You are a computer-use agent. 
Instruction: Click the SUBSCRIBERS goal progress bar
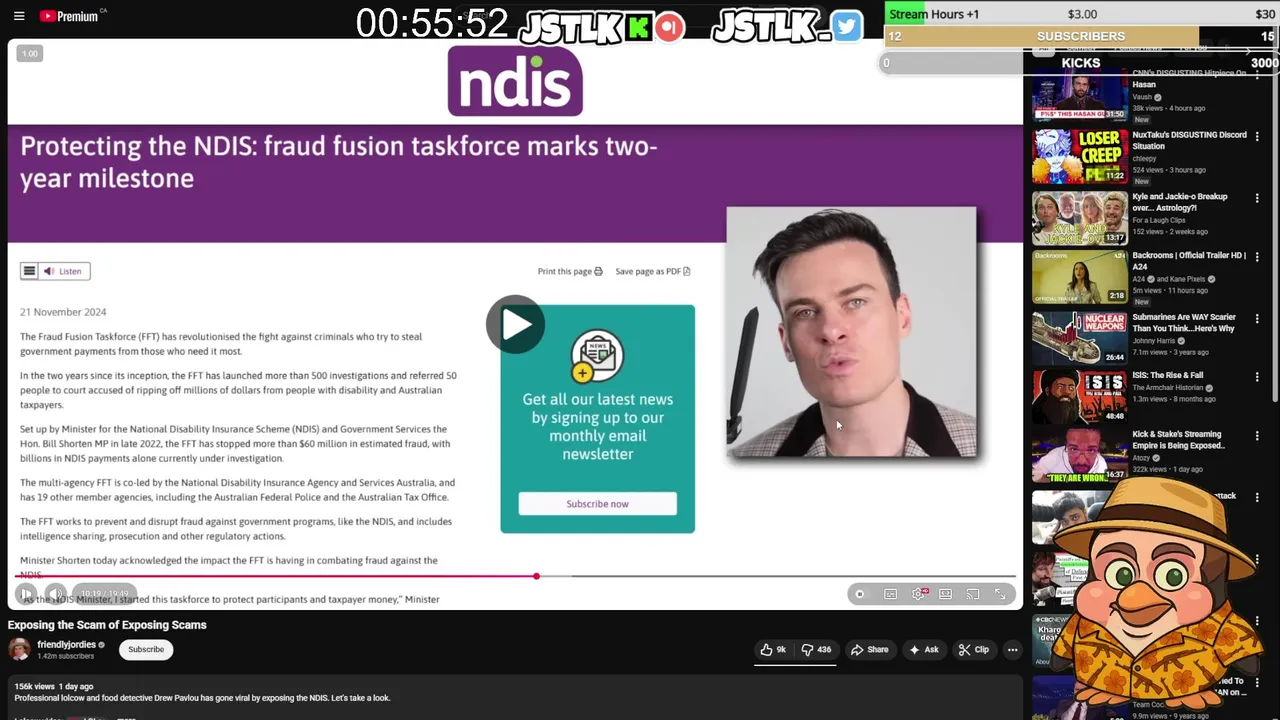pyautogui.click(x=1080, y=36)
